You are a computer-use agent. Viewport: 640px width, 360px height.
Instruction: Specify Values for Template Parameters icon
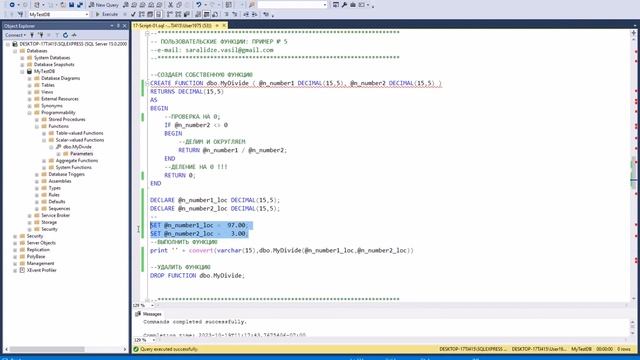266,14
